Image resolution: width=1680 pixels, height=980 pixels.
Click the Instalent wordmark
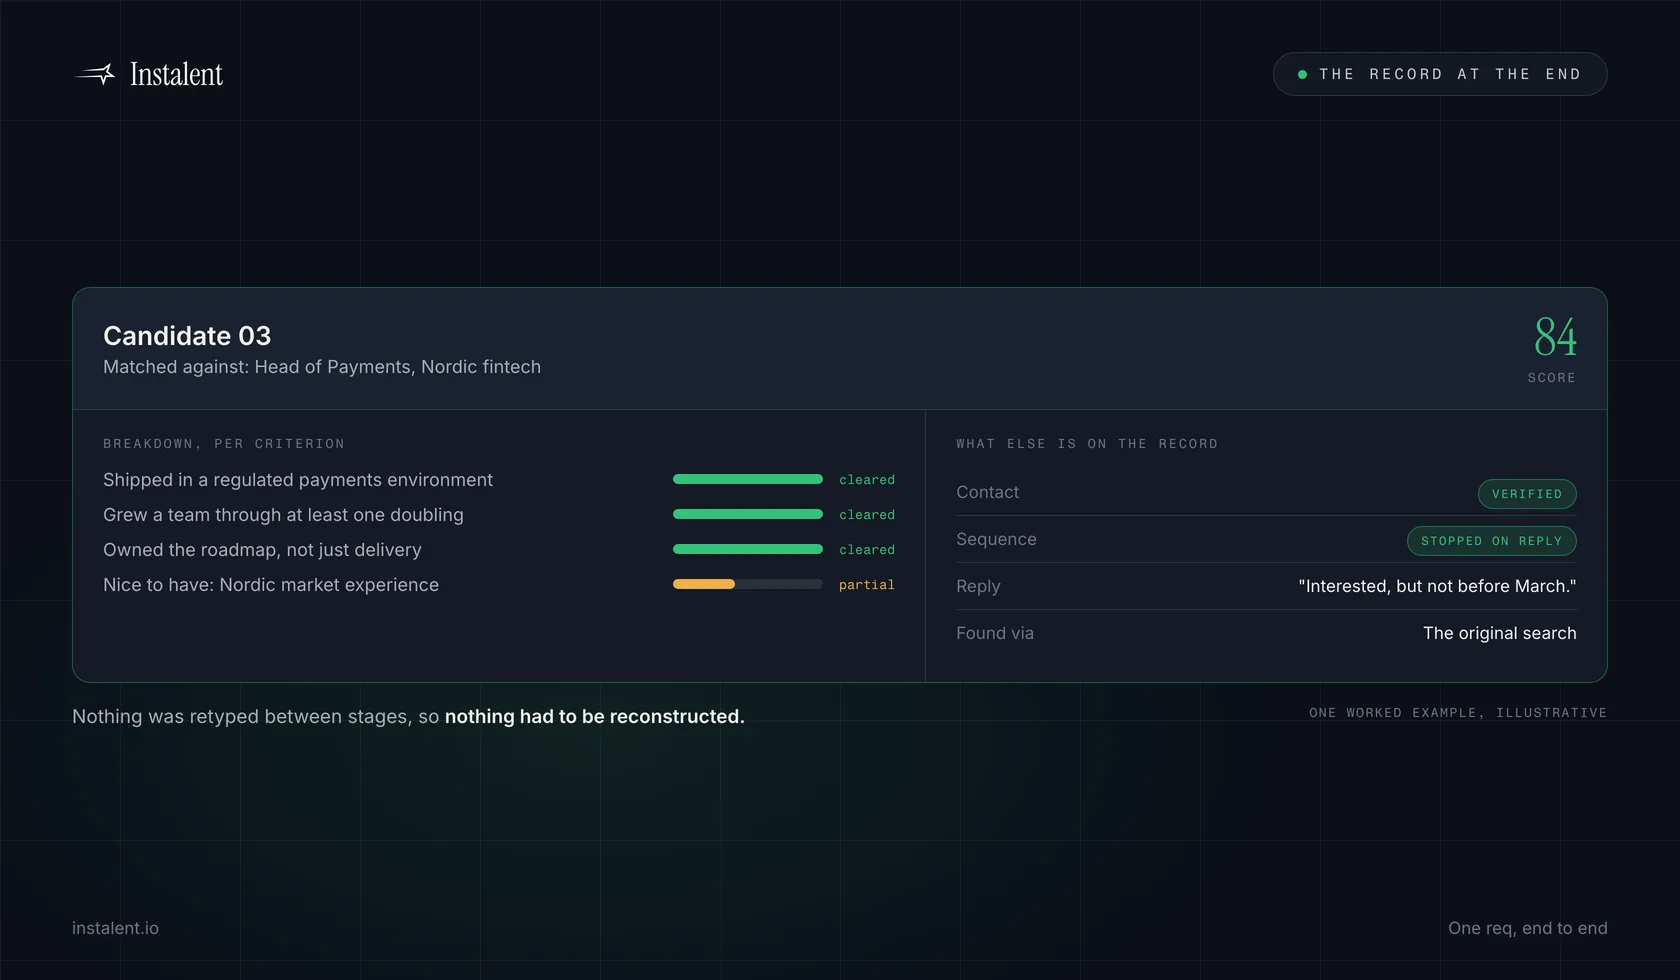tap(176, 74)
